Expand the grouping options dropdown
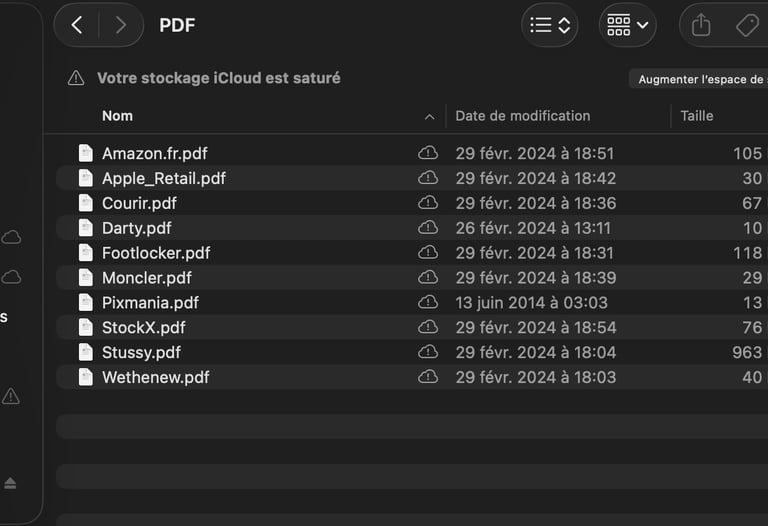This screenshot has height=526, width=768. point(628,25)
